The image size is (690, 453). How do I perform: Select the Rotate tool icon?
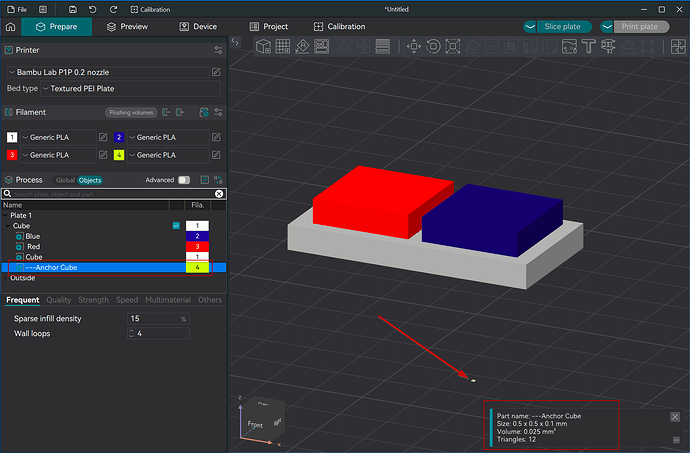[x=433, y=46]
